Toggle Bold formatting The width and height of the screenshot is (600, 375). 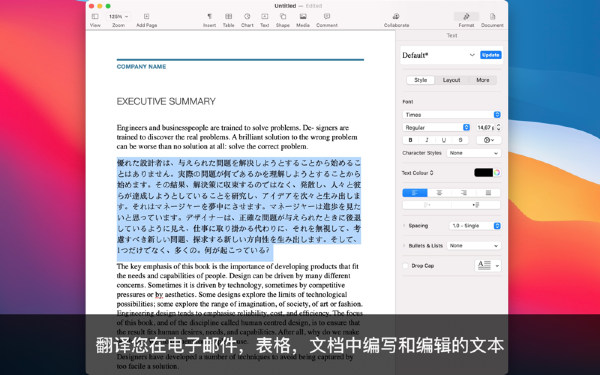tap(411, 140)
